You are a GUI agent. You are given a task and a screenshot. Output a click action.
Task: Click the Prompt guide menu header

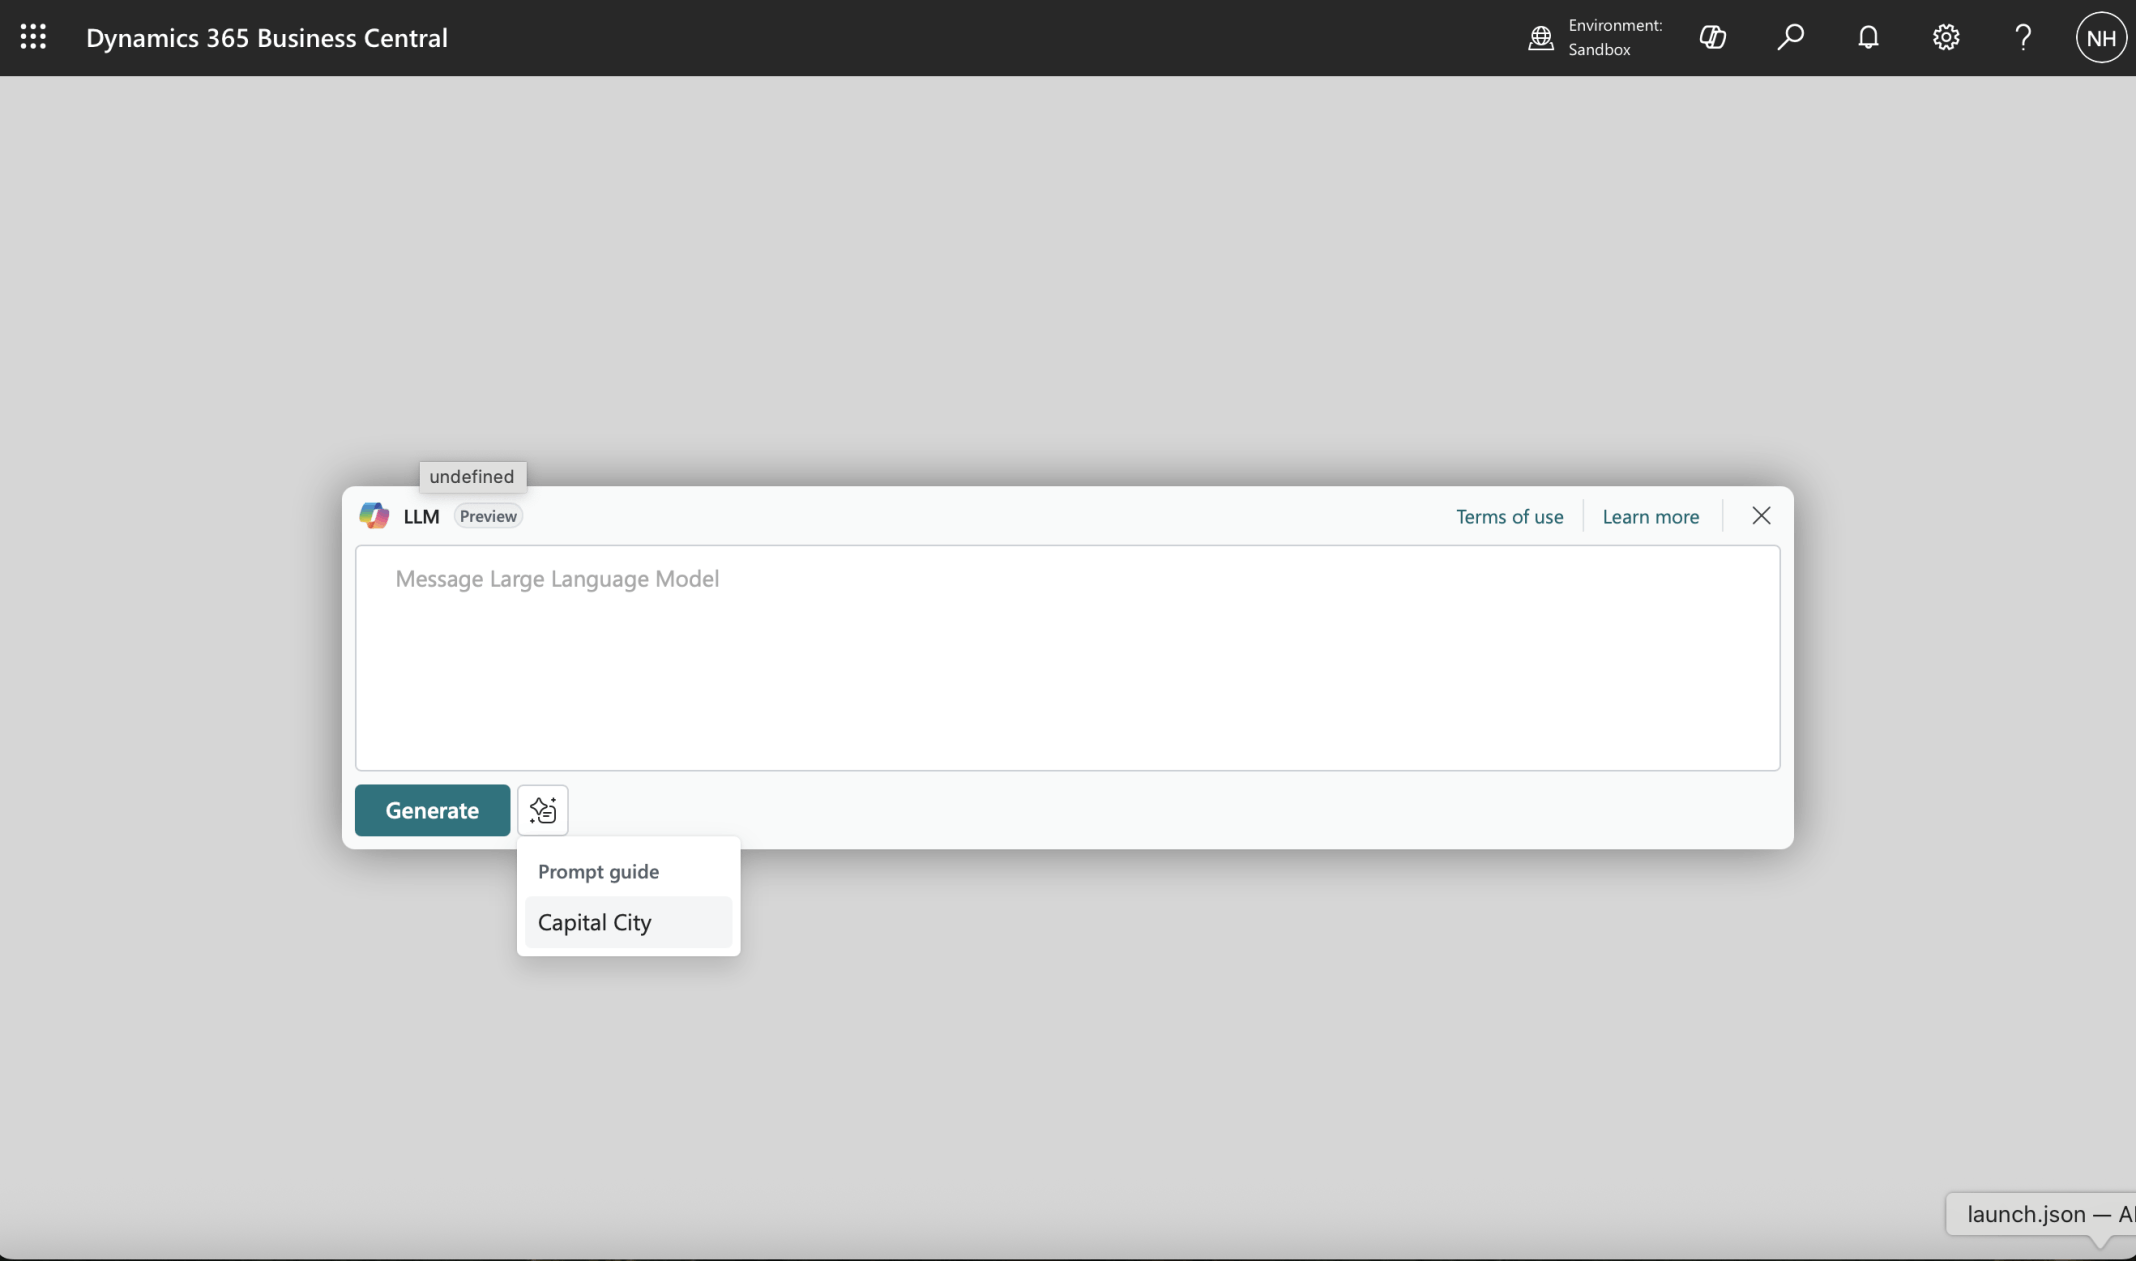(598, 871)
